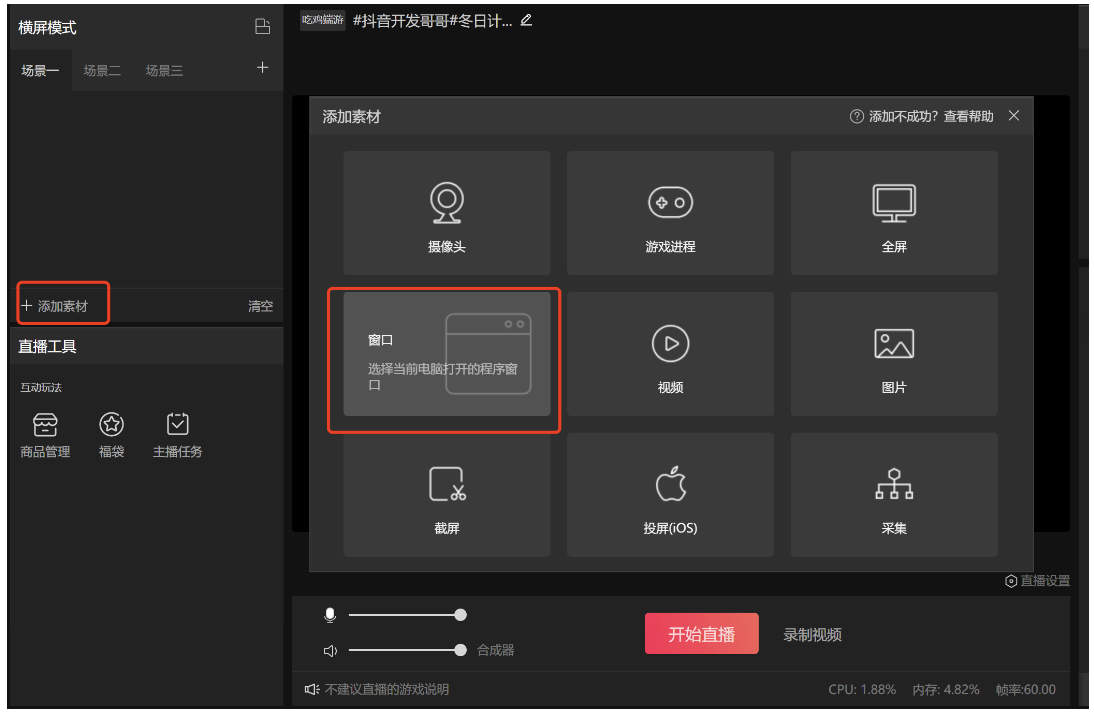Add a new scene with plus icon

[263, 68]
